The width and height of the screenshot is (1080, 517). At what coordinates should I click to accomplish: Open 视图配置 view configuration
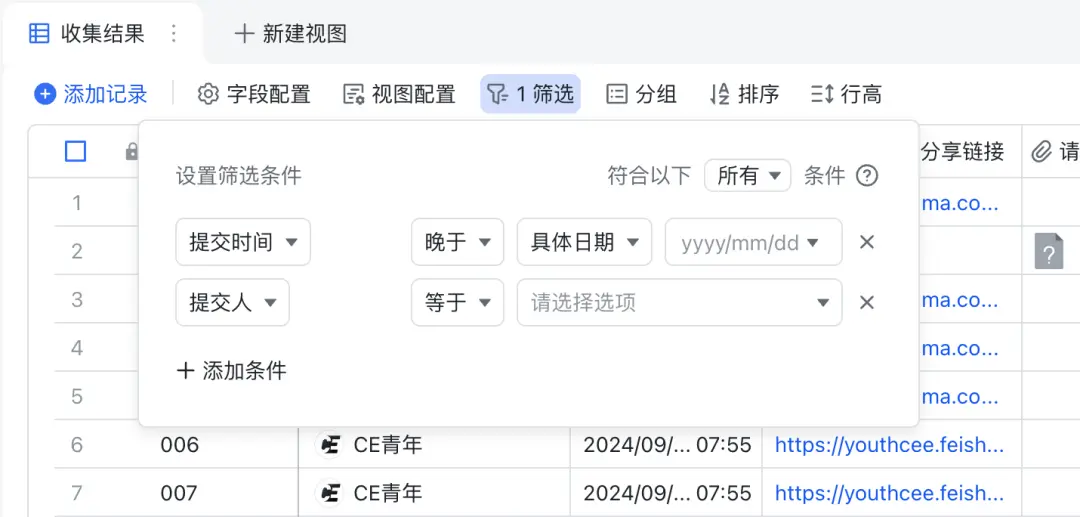click(399, 94)
